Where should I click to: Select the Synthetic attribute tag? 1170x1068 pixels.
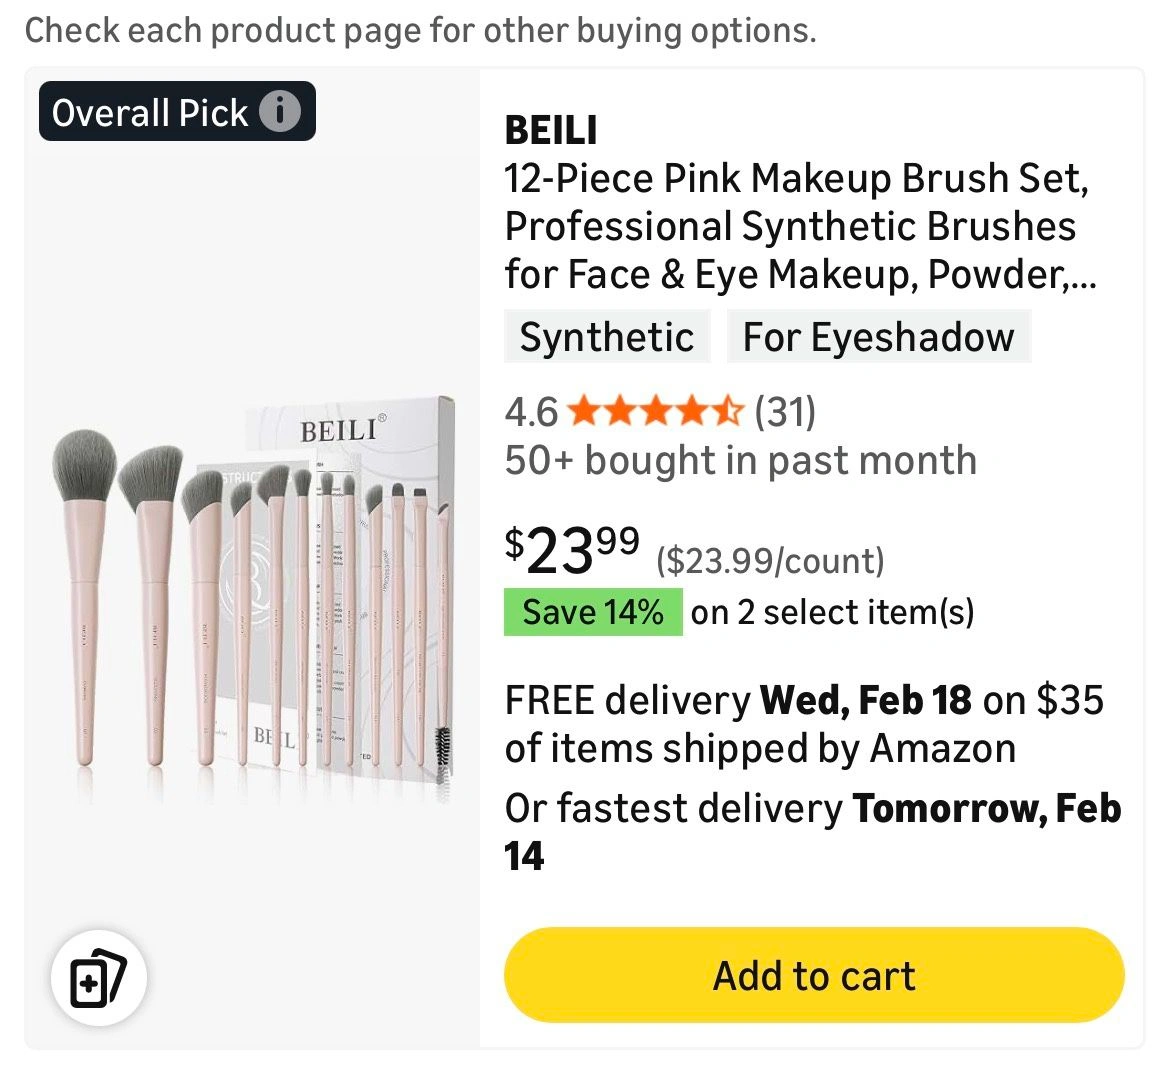click(606, 337)
